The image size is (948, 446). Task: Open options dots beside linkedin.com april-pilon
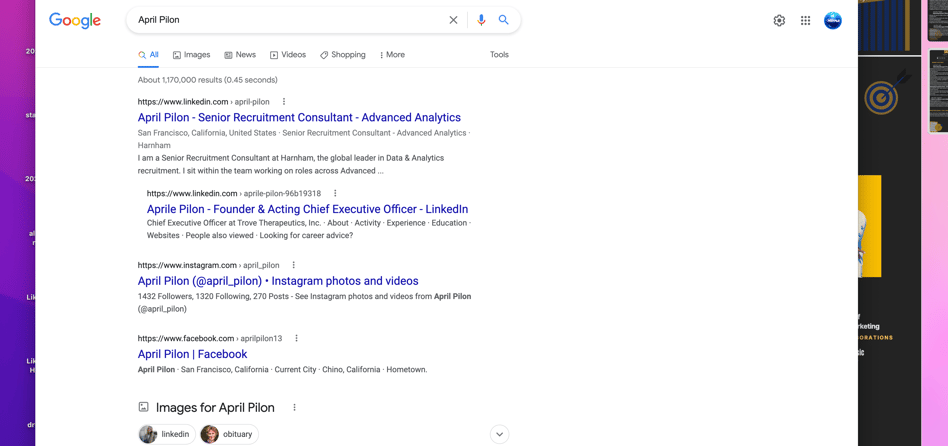click(284, 102)
